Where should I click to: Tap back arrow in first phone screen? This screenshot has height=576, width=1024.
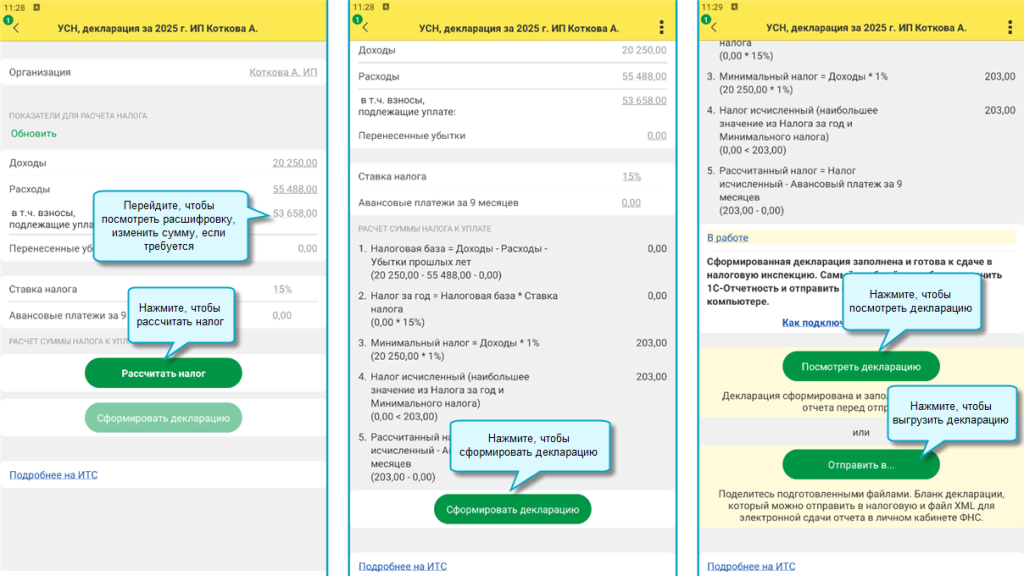coord(16,28)
